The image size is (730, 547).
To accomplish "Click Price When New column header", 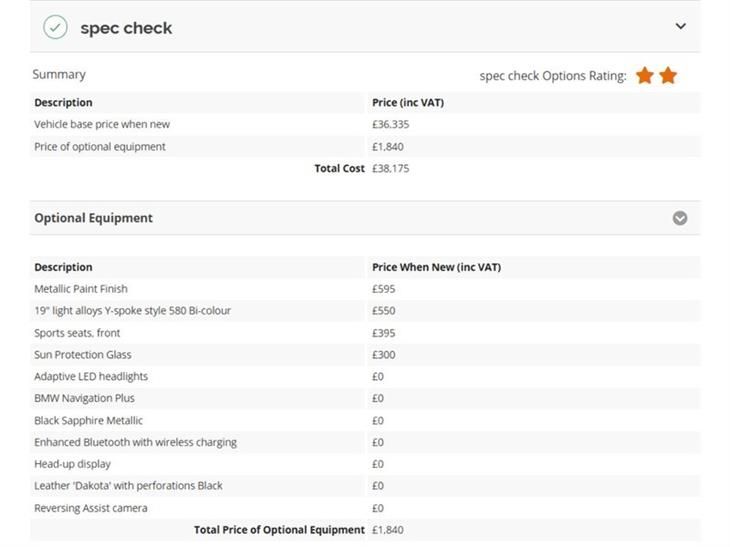I will coord(436,267).
